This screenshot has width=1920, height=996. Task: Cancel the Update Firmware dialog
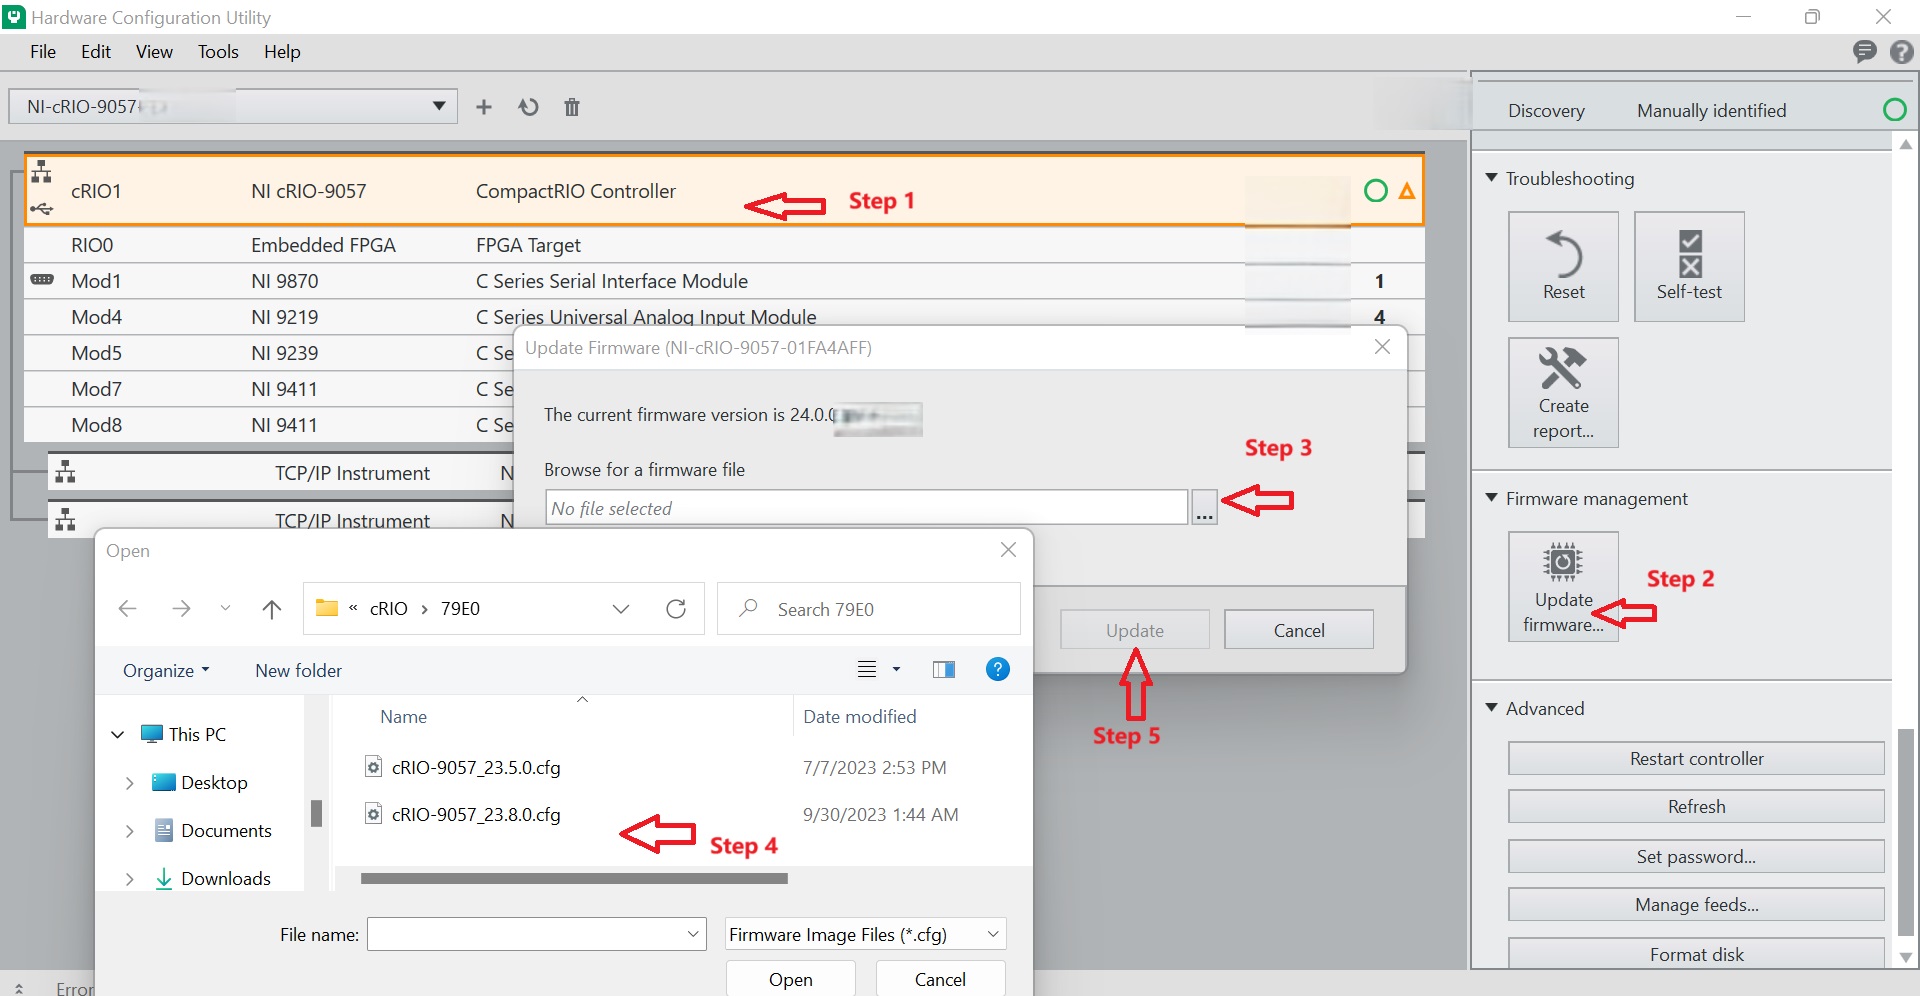(x=1299, y=630)
